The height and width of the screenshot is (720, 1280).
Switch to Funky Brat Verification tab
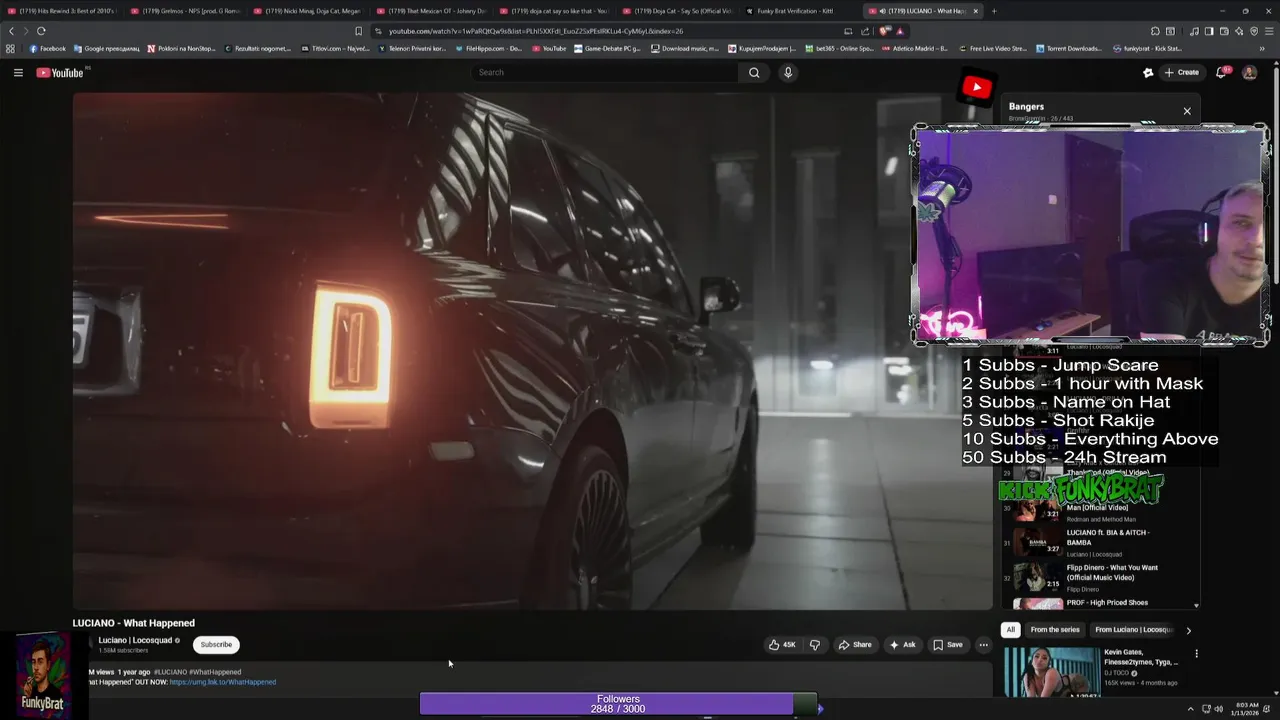[797, 11]
